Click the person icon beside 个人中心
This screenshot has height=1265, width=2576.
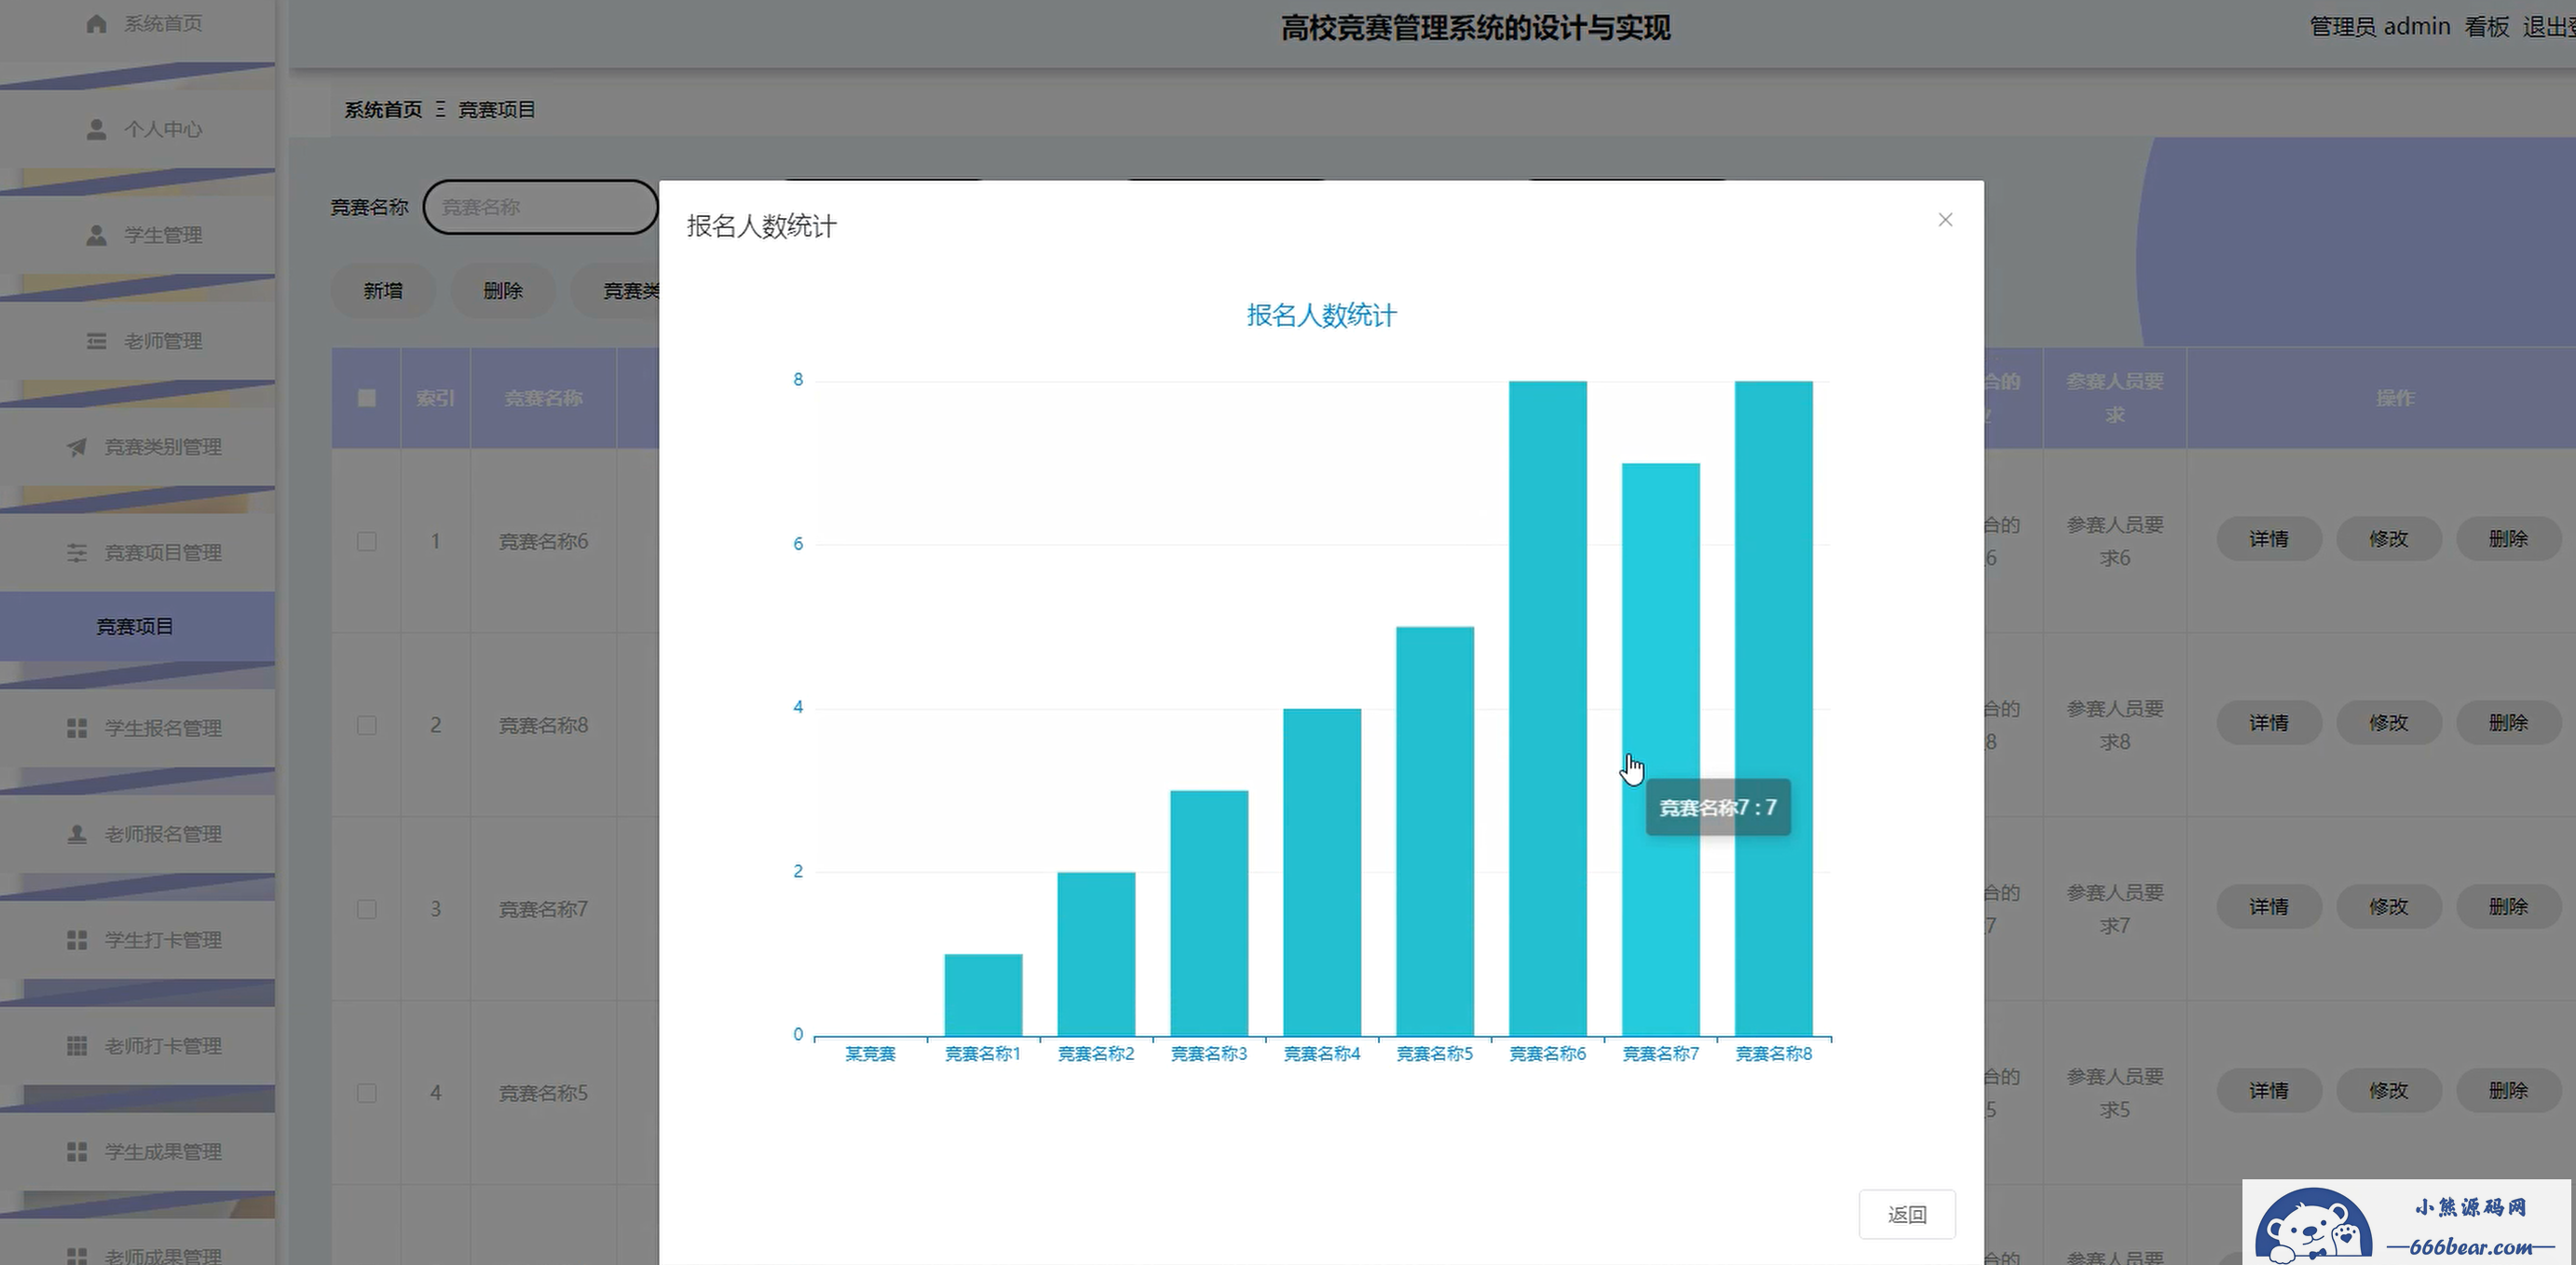[x=96, y=129]
